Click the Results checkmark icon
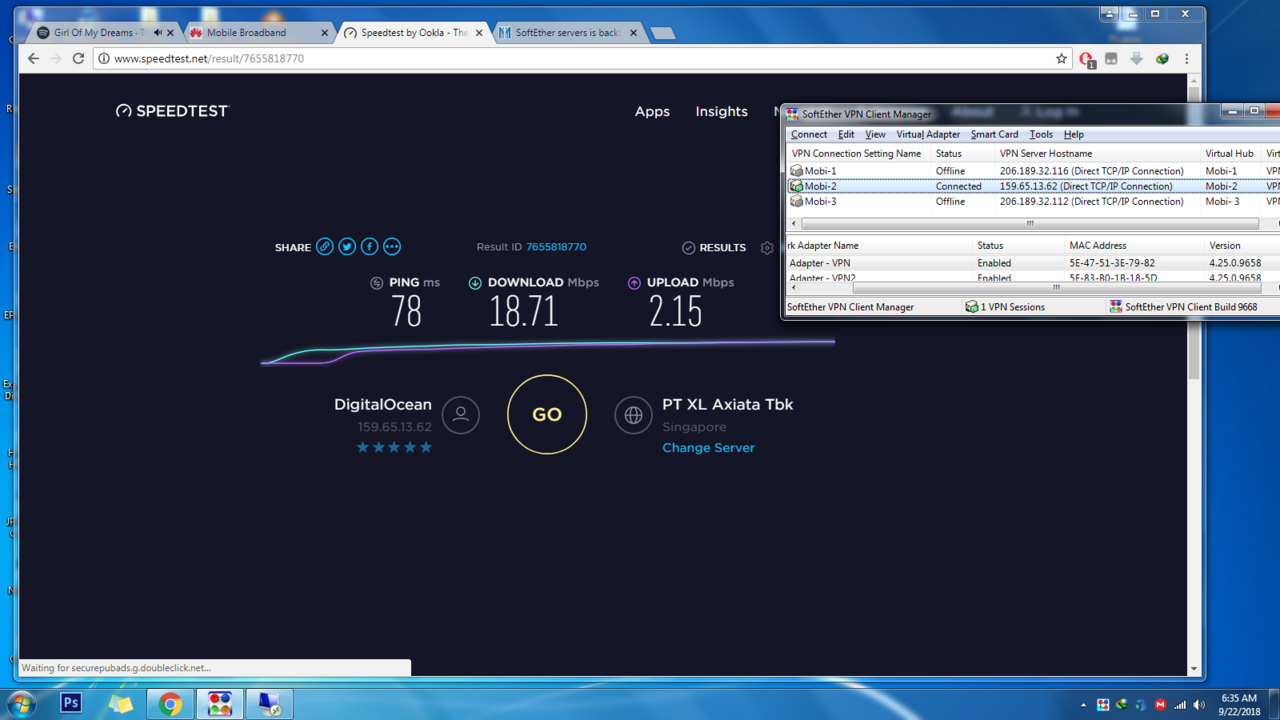This screenshot has height=720, width=1280. (688, 248)
